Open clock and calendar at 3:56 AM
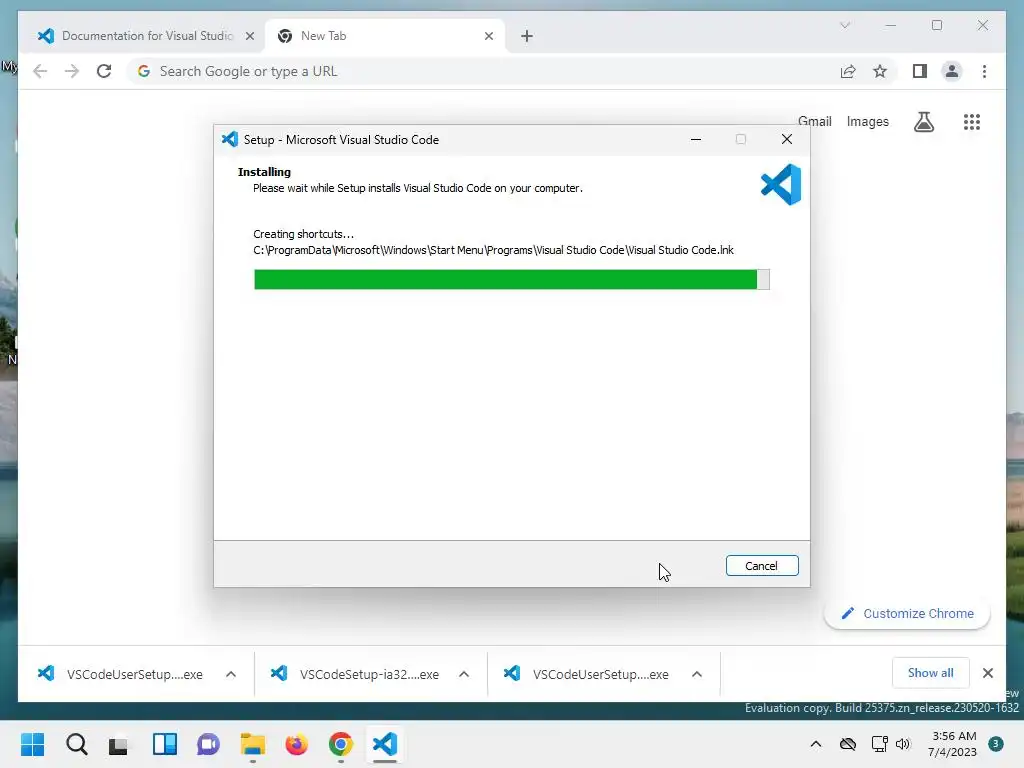1024x768 pixels. click(x=952, y=744)
